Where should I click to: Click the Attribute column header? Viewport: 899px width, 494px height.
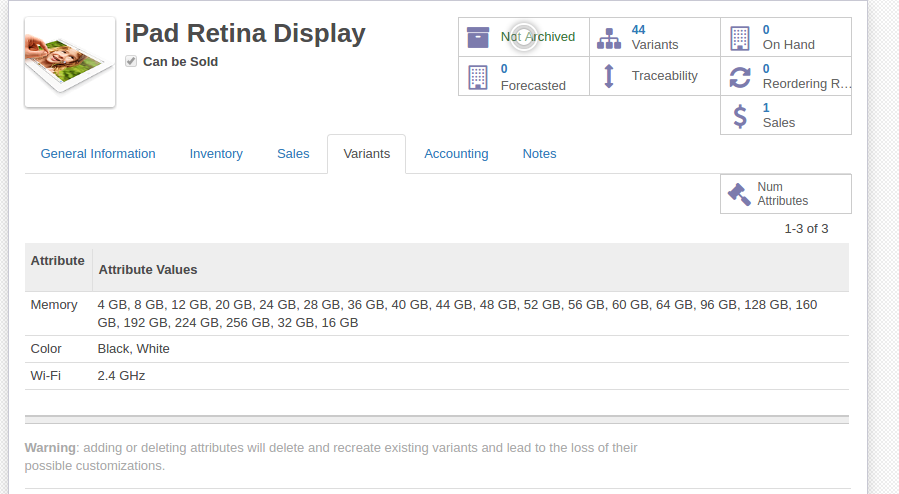pyautogui.click(x=57, y=261)
